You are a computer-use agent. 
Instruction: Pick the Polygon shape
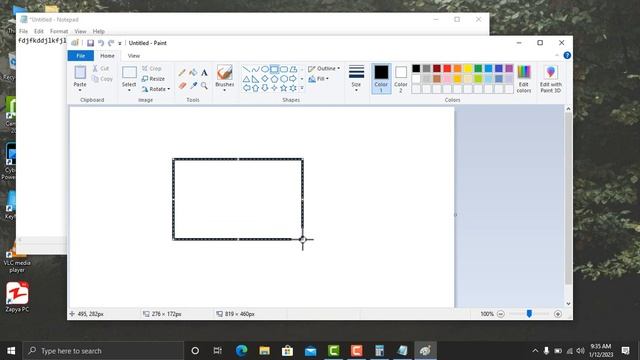(293, 69)
